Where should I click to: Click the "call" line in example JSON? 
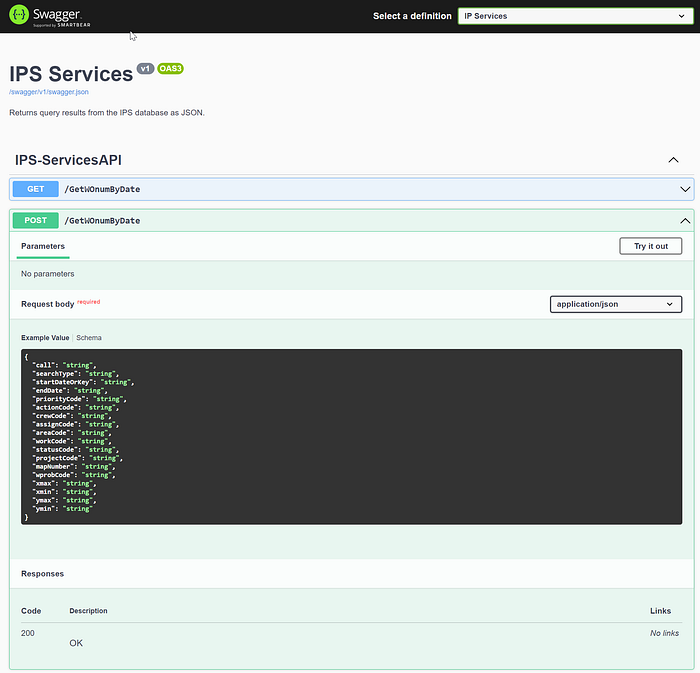[64, 365]
